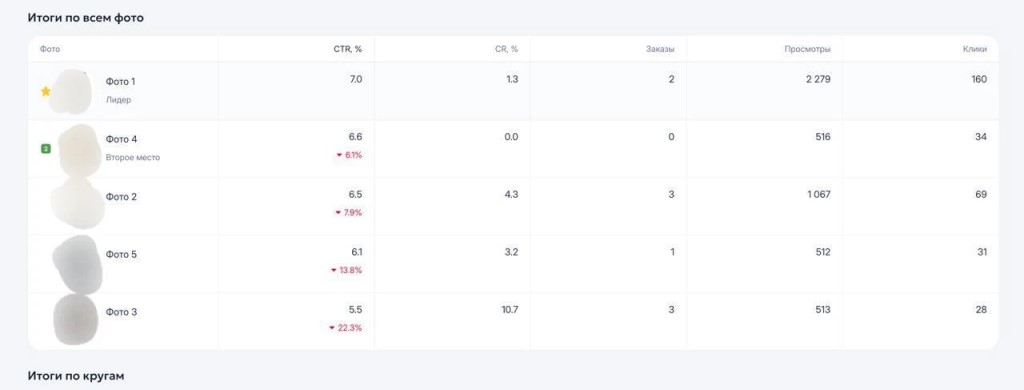Click the red down arrow beside 6.1%
Screen dimensions: 1024x390
click(x=339, y=155)
